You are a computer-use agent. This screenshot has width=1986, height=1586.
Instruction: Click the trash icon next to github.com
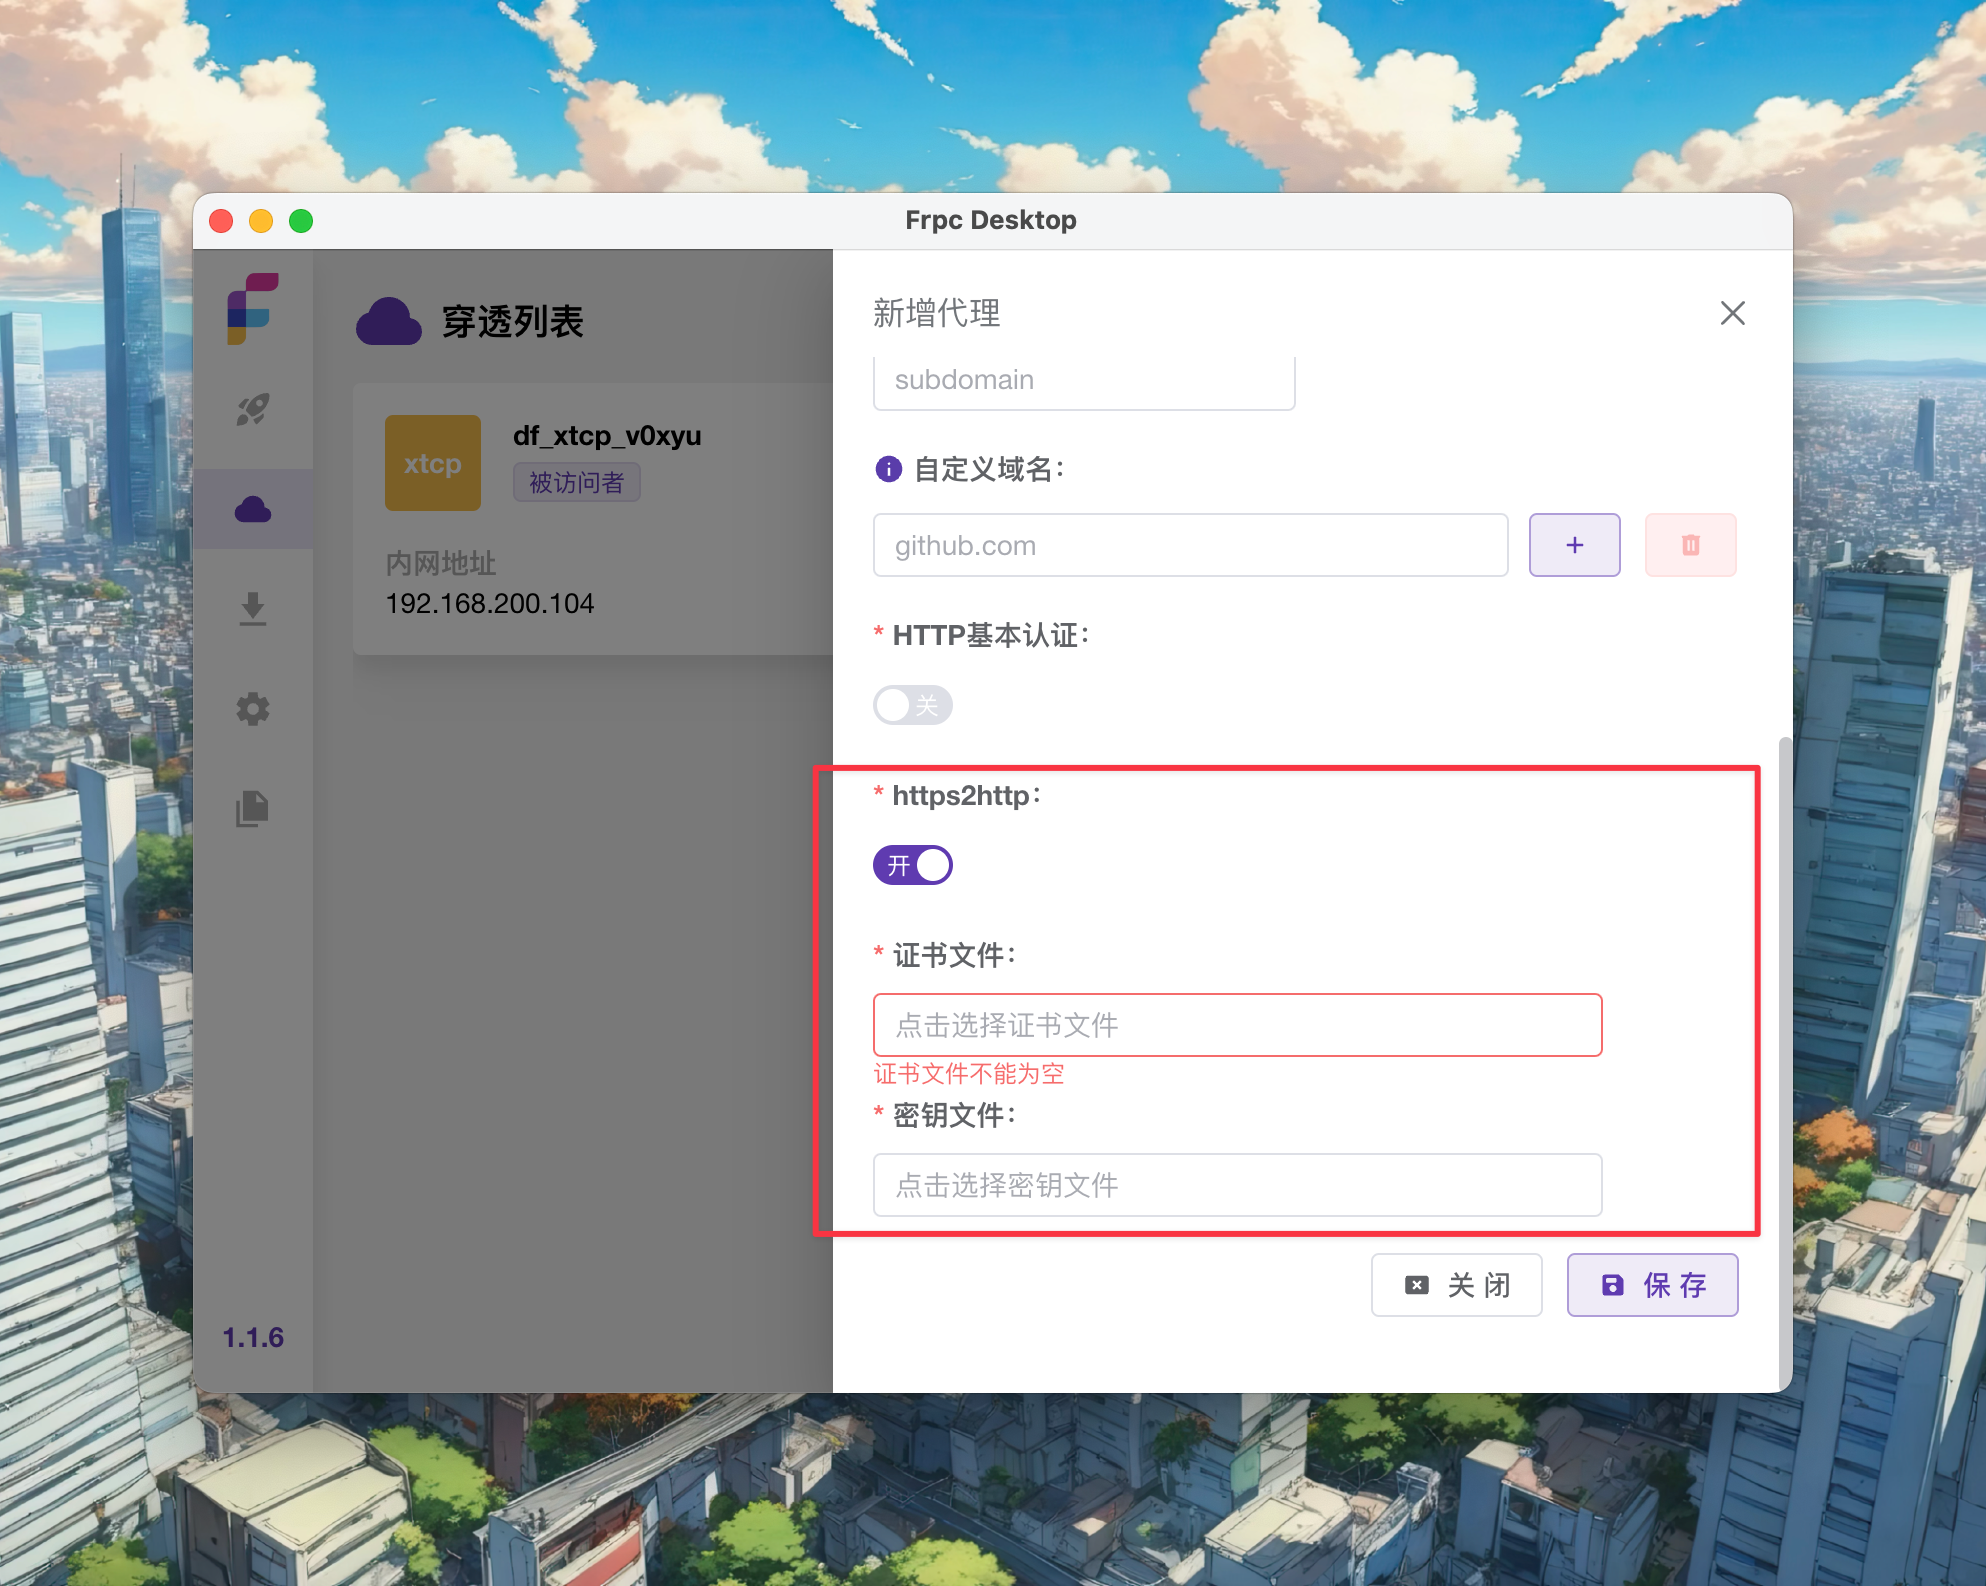tap(1690, 545)
